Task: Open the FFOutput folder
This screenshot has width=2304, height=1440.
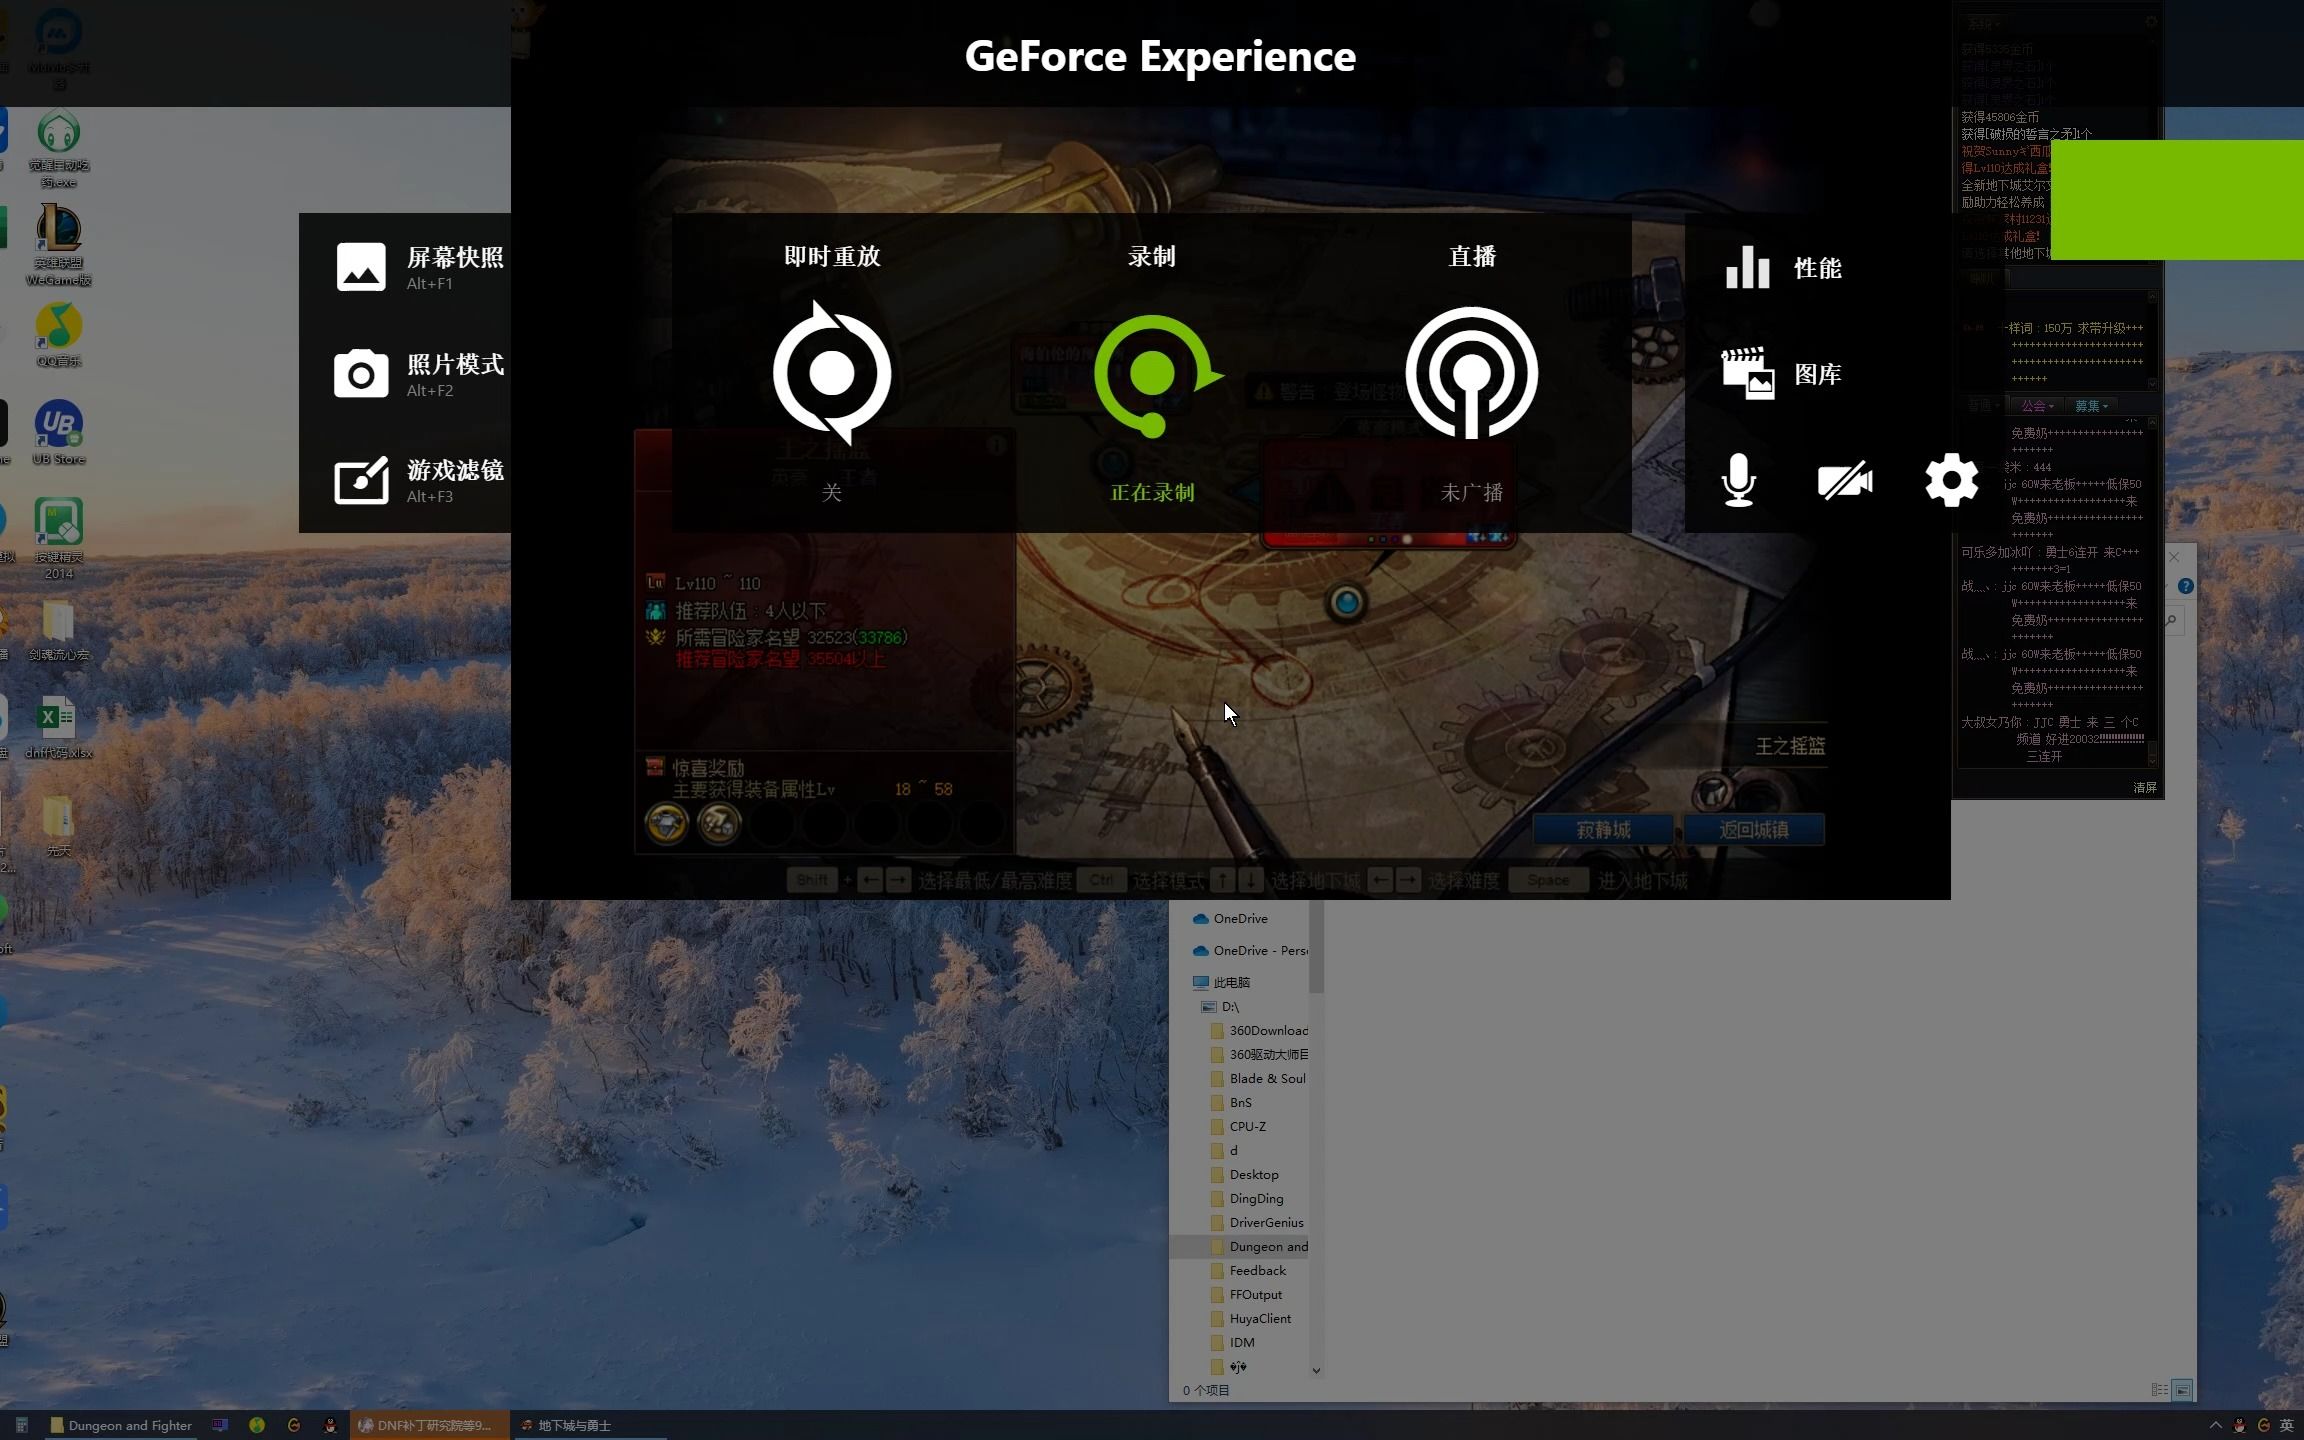Action: (1246, 1295)
